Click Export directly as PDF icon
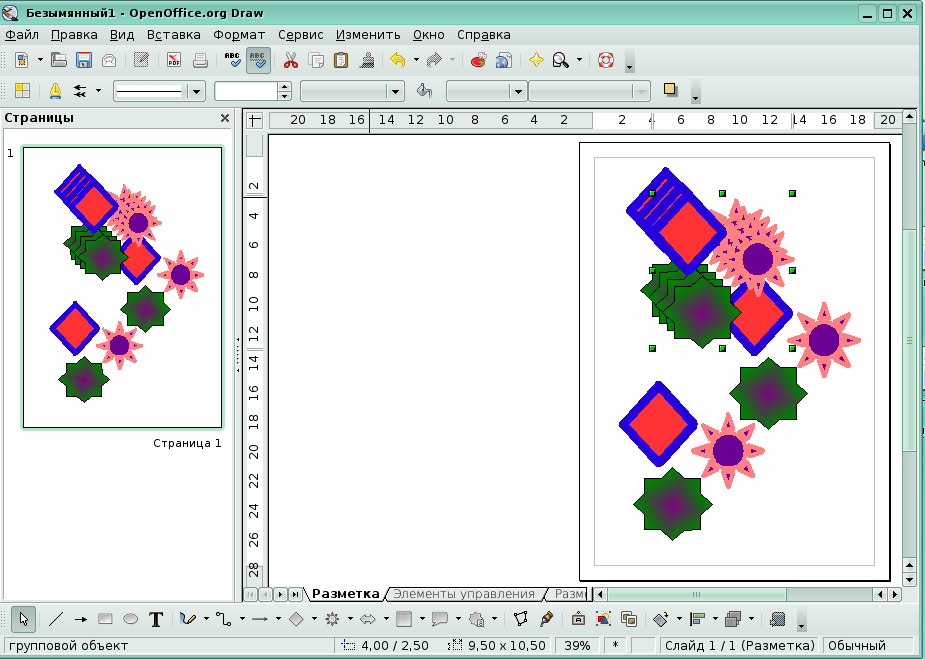 tap(174, 60)
